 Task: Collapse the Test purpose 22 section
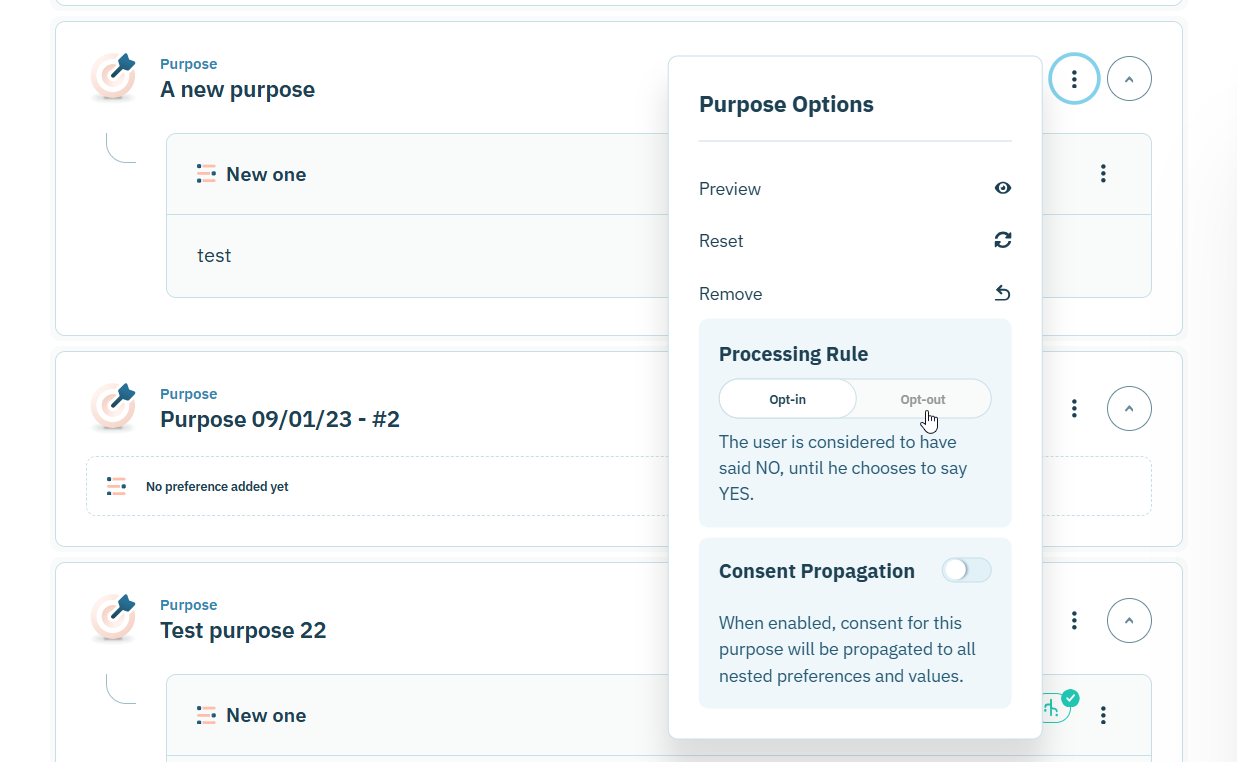coord(1129,621)
